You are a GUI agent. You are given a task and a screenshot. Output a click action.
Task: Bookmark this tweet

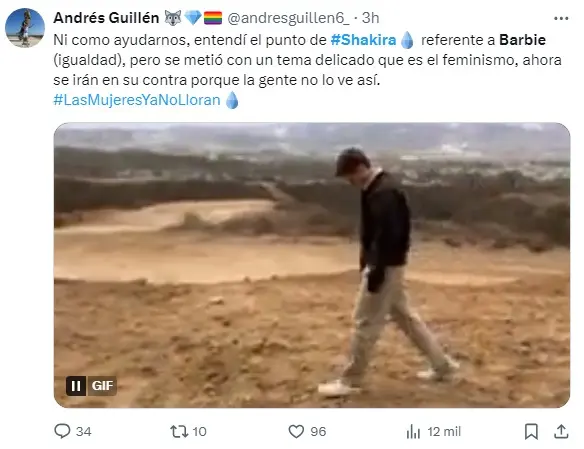[x=531, y=432]
